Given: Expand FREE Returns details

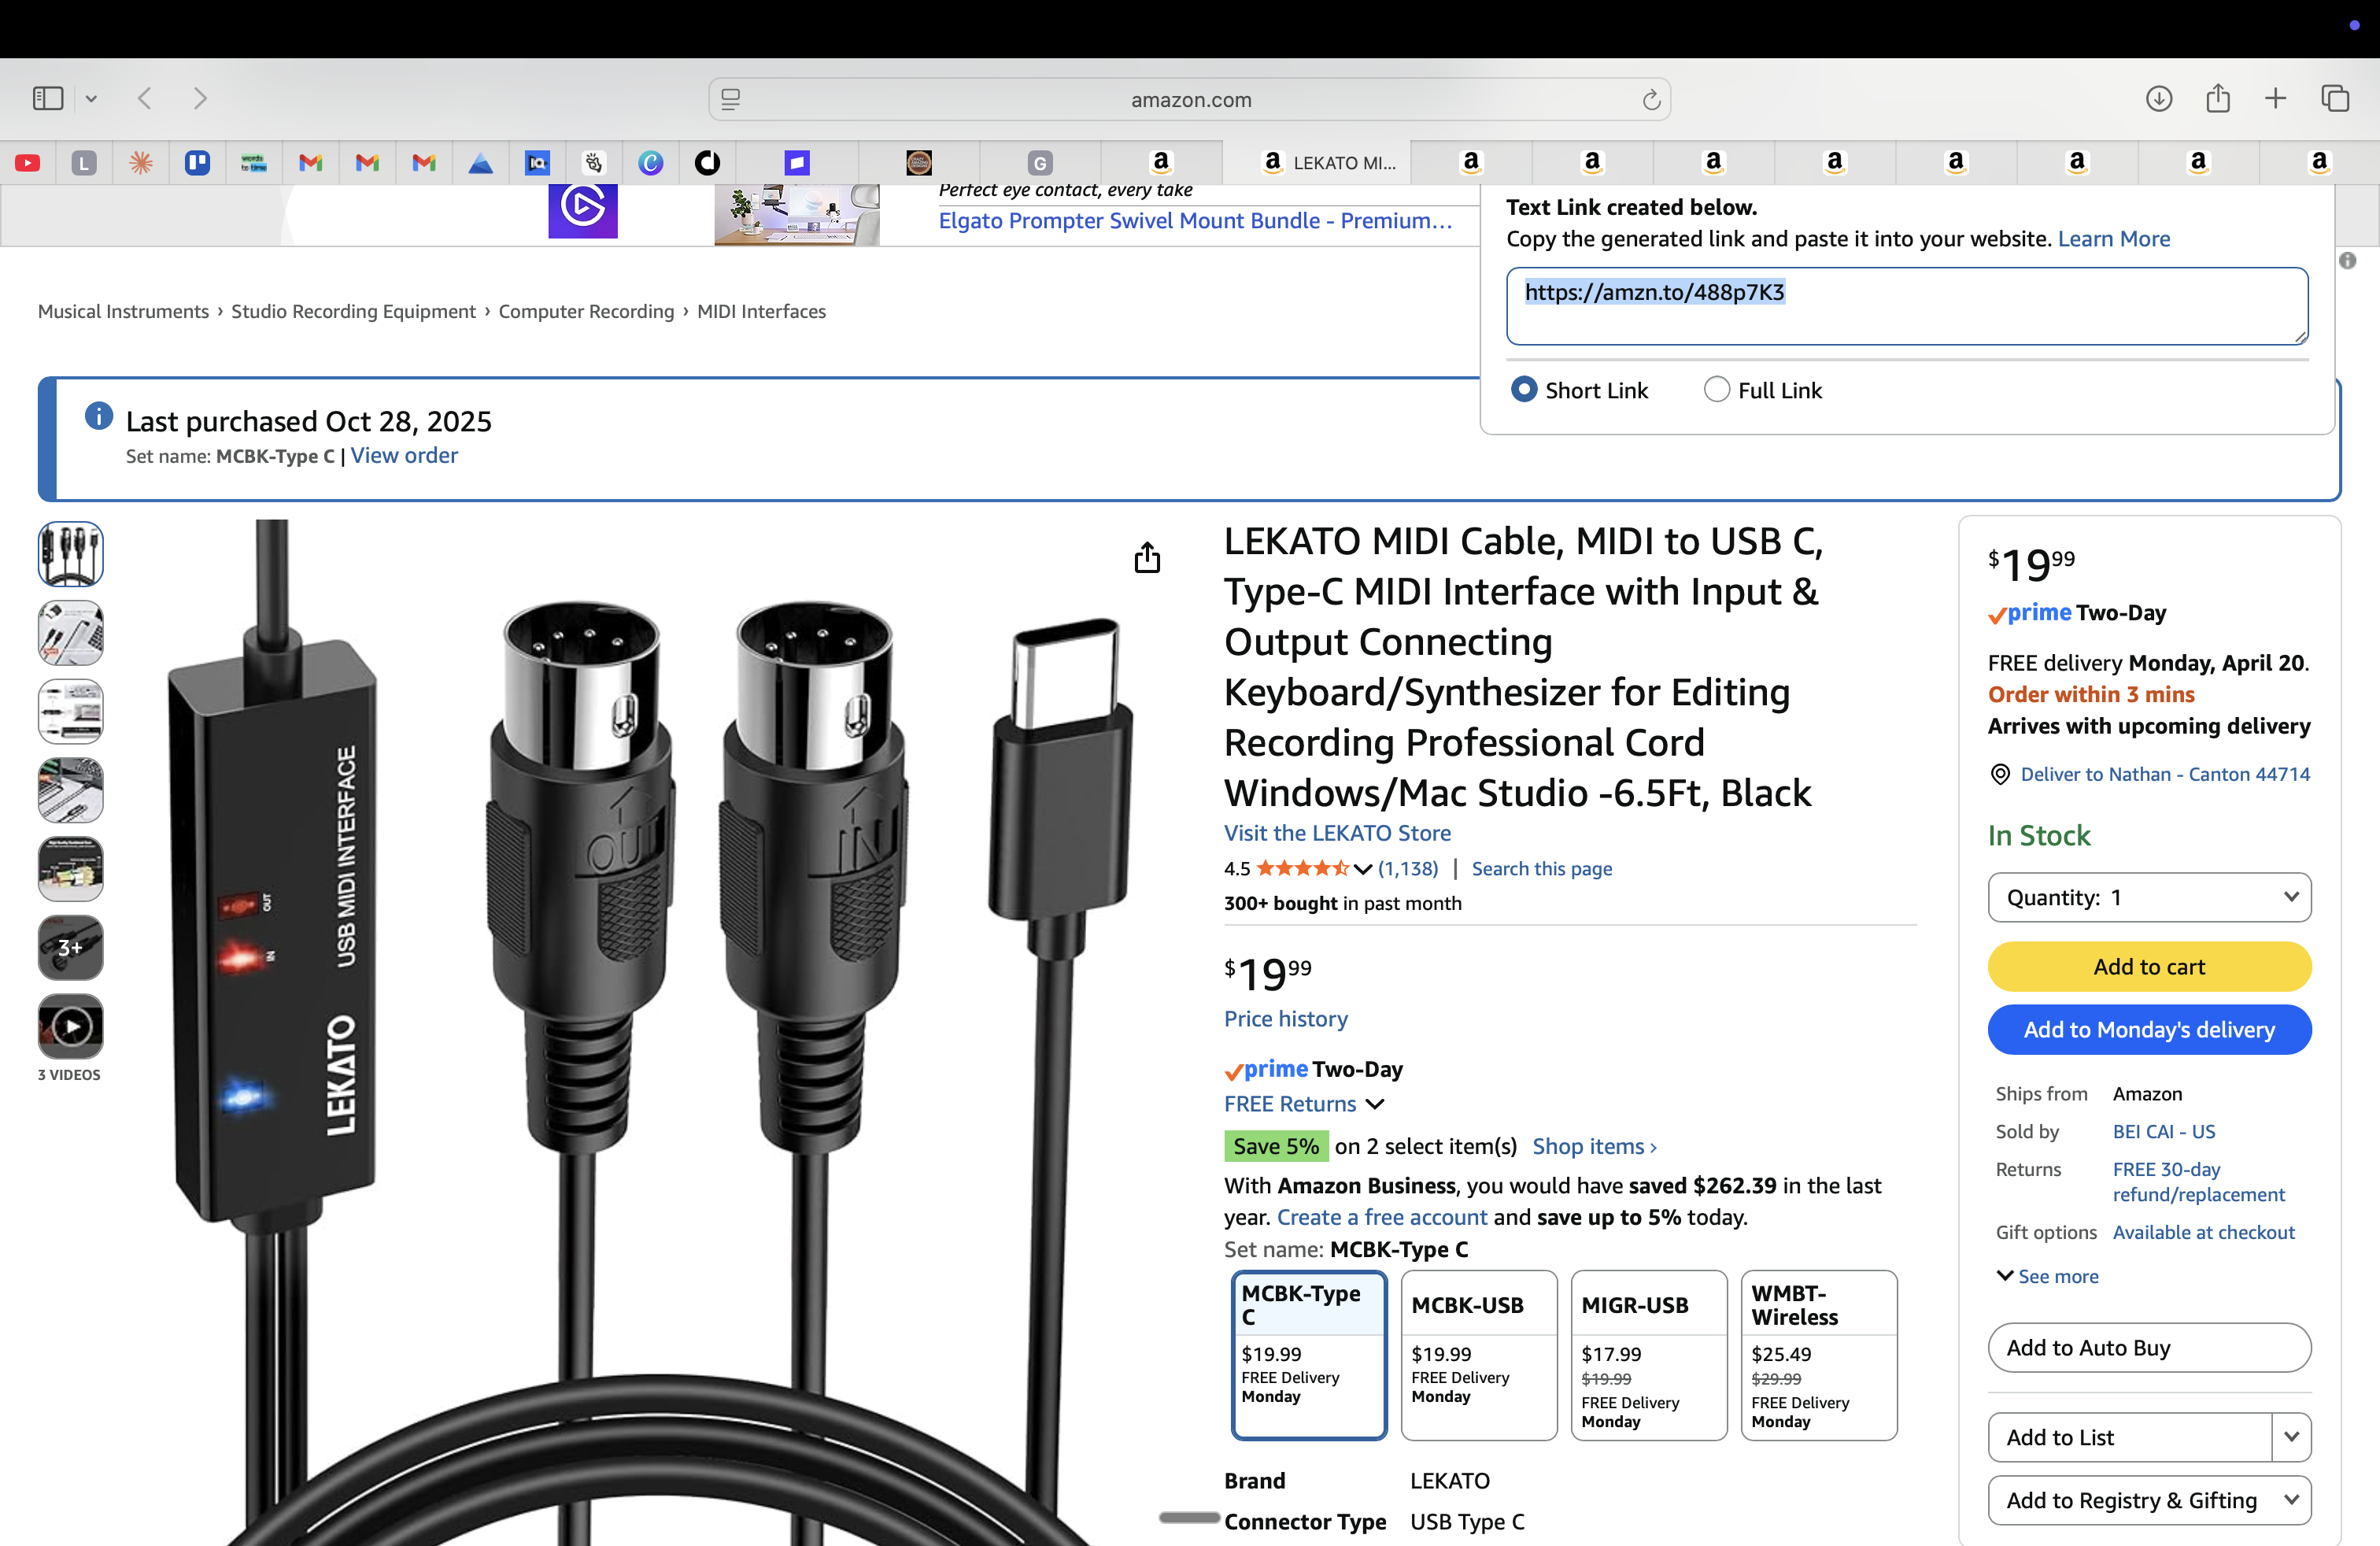Looking at the screenshot, I should [x=1304, y=1104].
